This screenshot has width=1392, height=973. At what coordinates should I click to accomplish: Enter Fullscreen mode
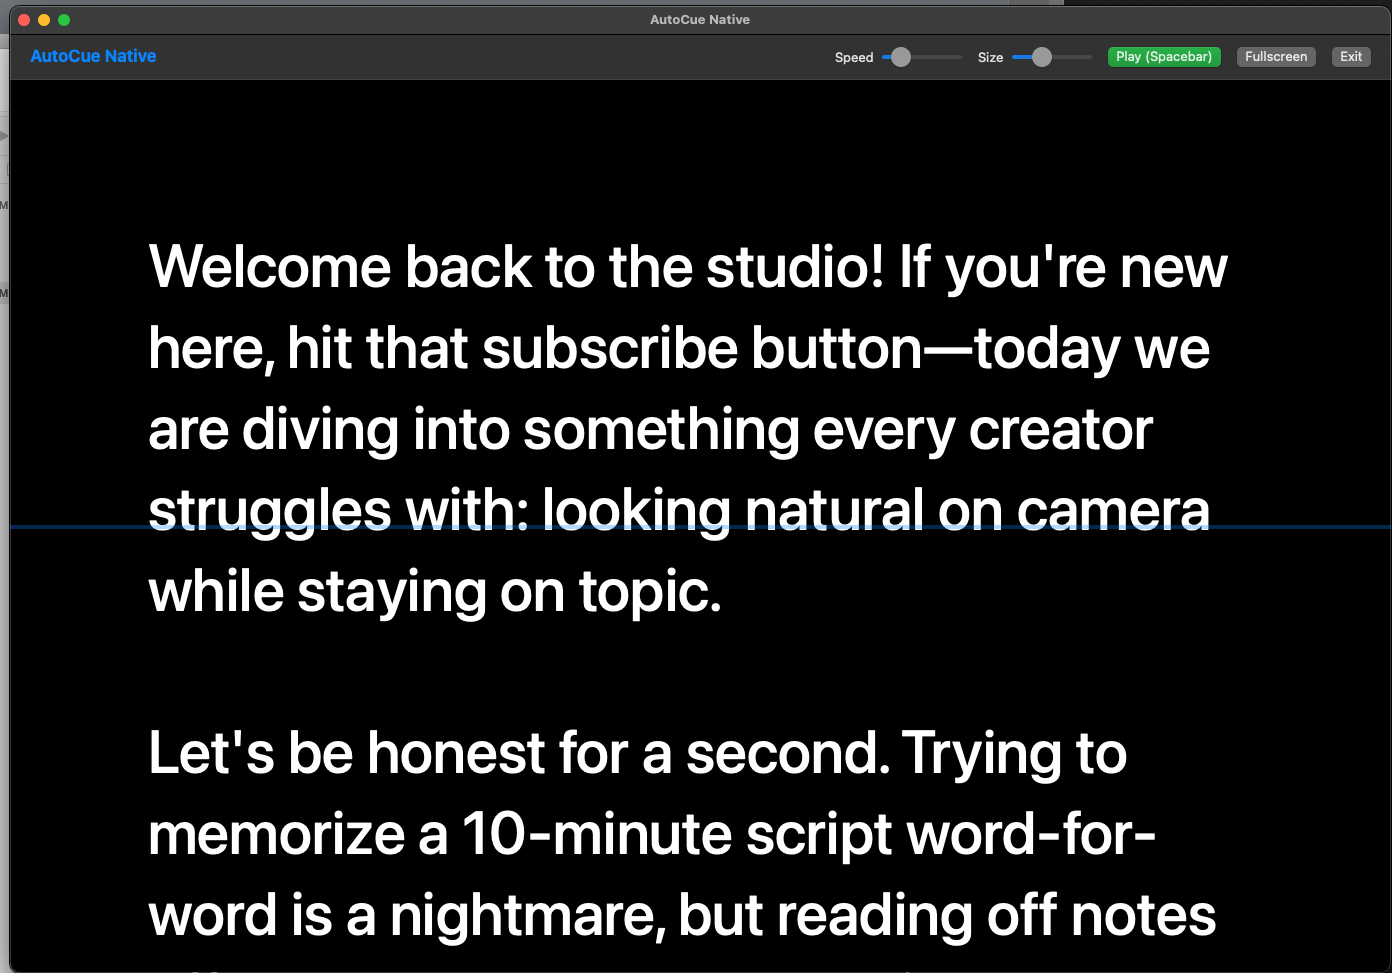[x=1276, y=57]
